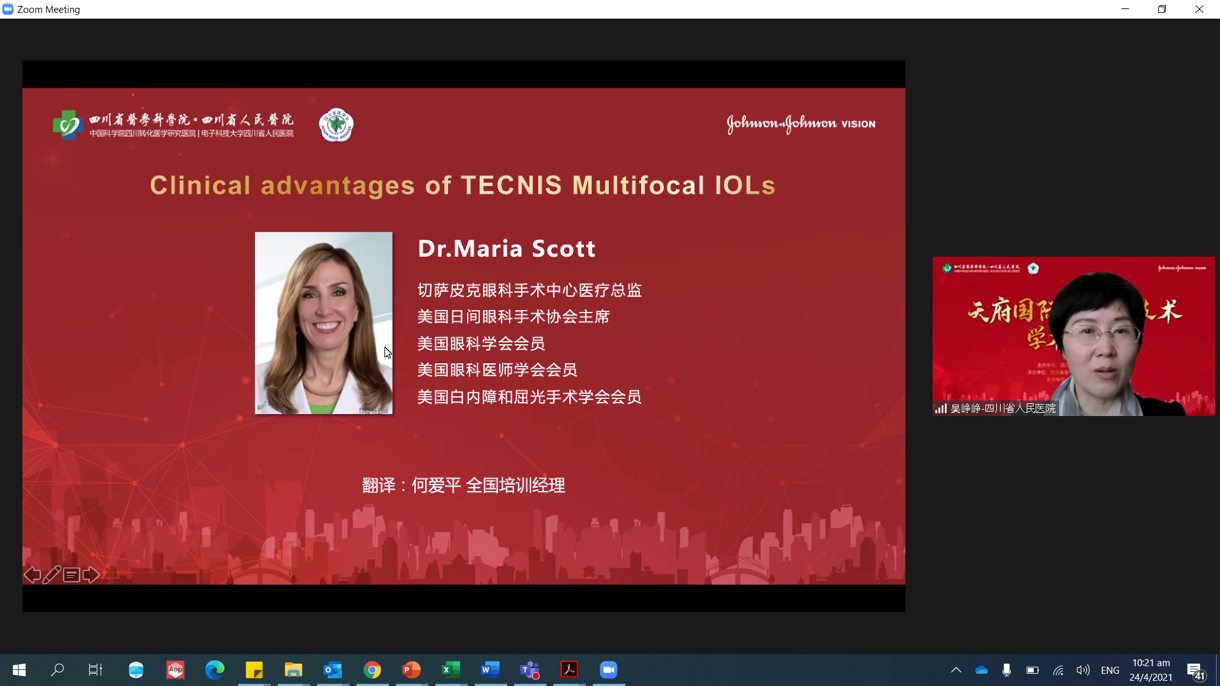Open the red App icon on the taskbar
The image size is (1220, 686).
175,670
